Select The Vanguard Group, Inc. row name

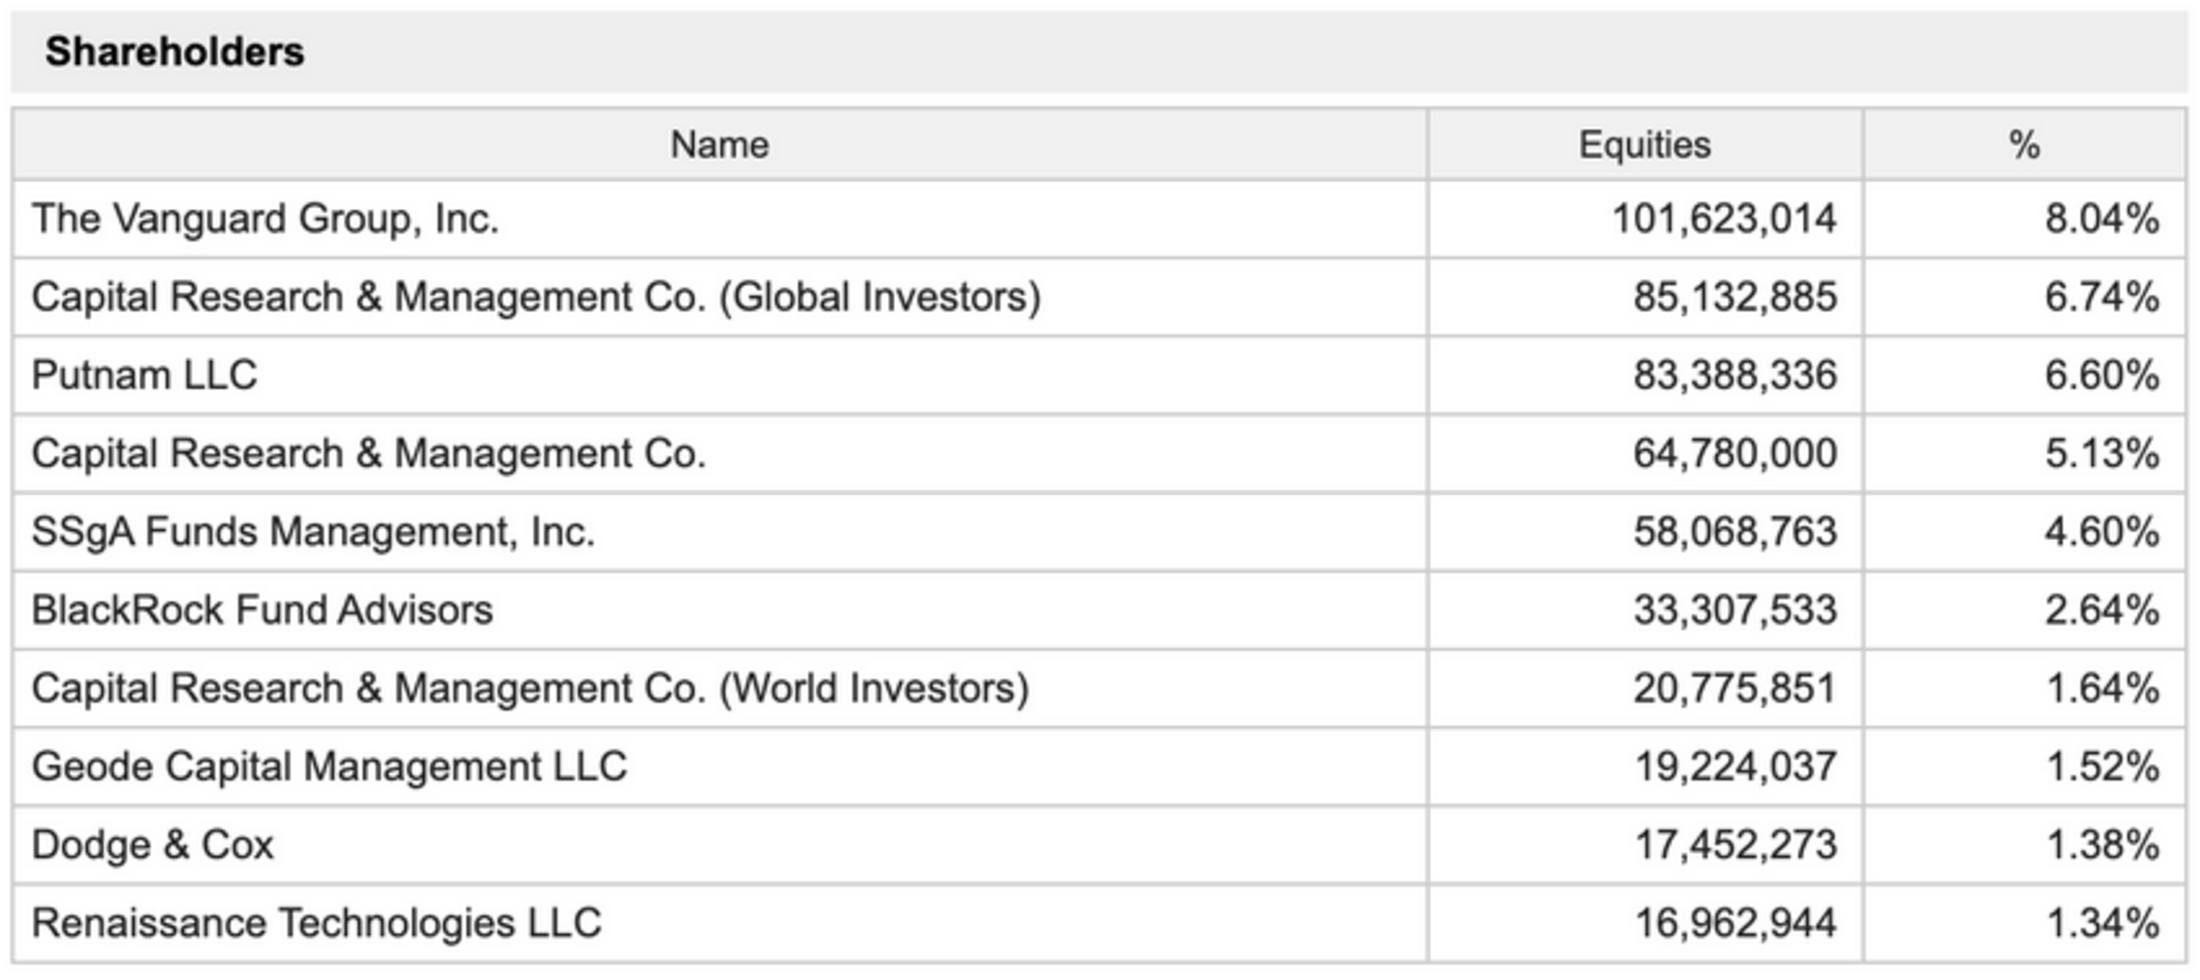tap(265, 219)
